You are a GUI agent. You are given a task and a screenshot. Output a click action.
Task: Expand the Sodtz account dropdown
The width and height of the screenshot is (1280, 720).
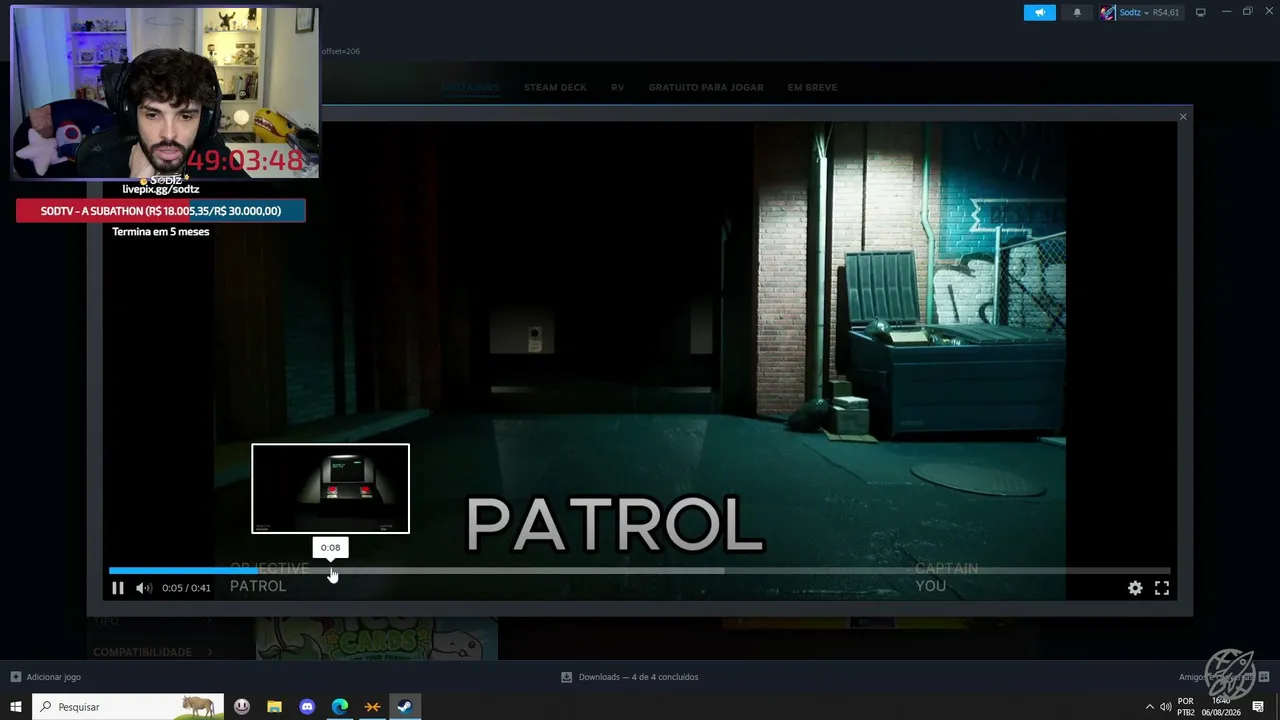point(1146,13)
